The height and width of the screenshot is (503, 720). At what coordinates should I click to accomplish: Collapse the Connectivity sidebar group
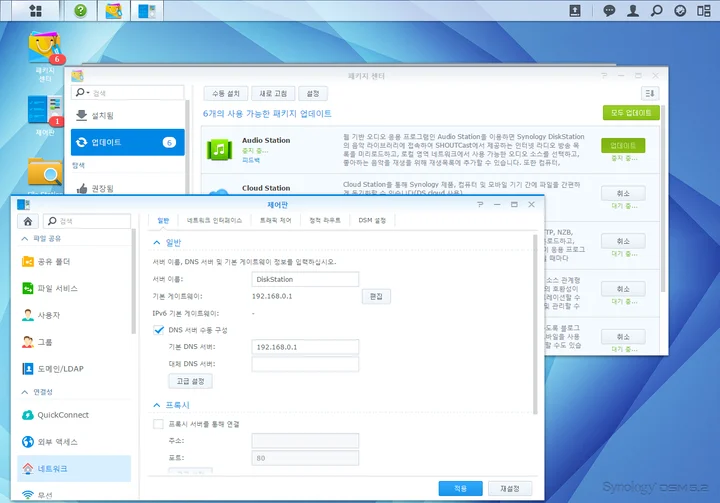click(25, 392)
